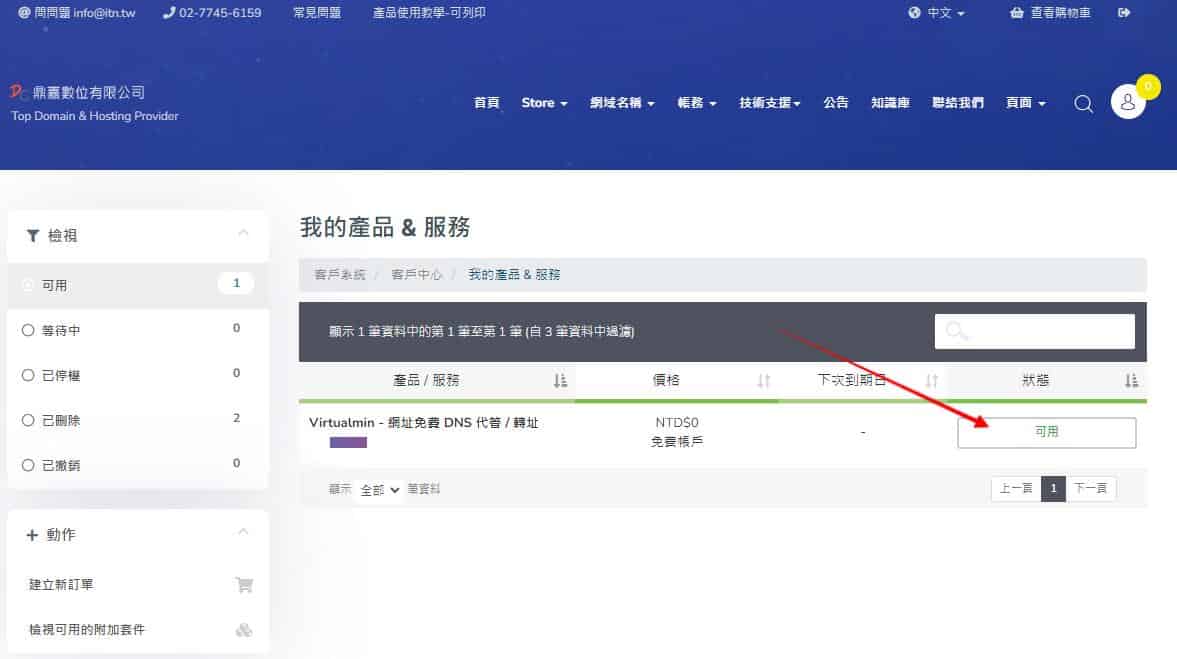Open the 全部 entries-per-page dropdown
Viewport: 1177px width, 659px height.
click(x=379, y=490)
